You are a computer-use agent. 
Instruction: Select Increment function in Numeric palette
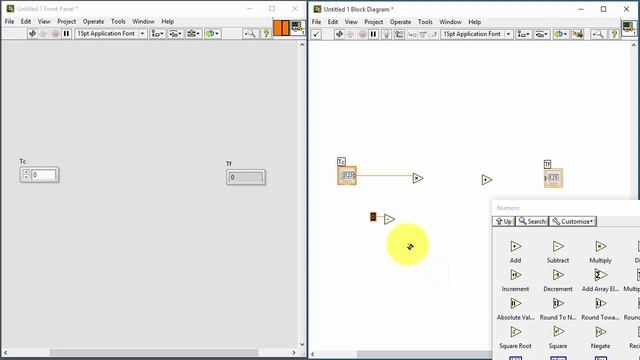[516, 275]
